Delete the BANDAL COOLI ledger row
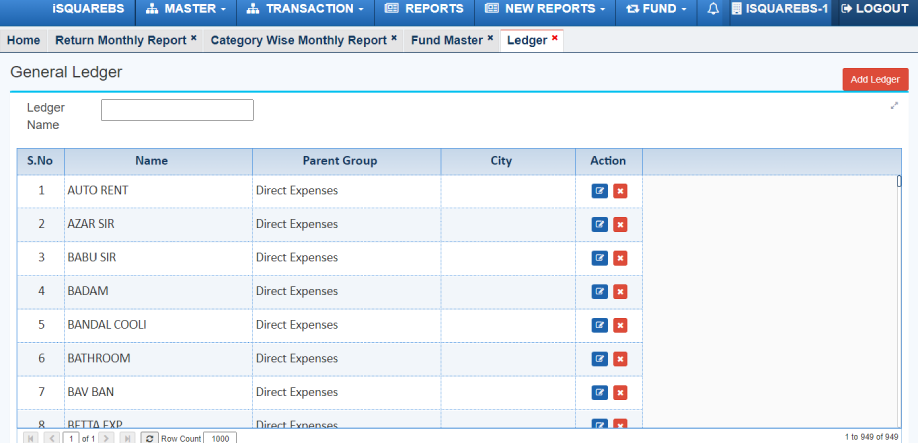The image size is (918, 443). coord(620,325)
